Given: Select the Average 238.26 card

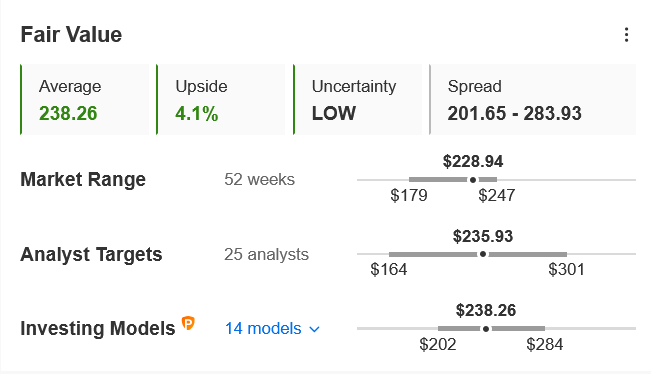Looking at the screenshot, I should (85, 100).
